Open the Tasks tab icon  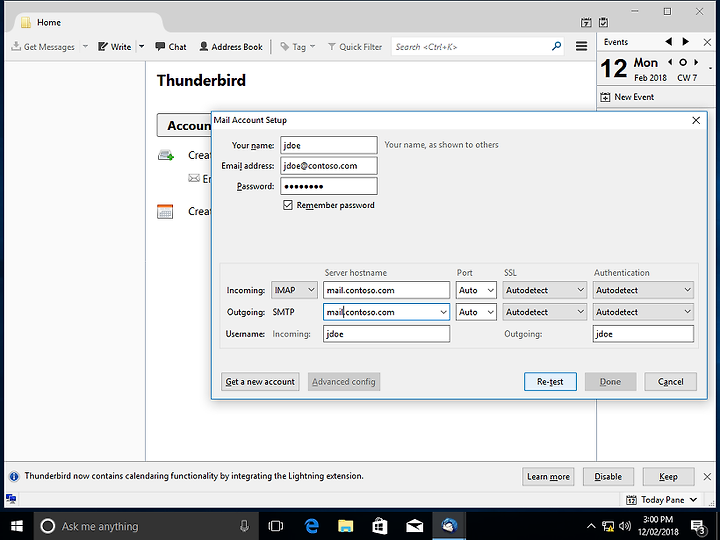pyautogui.click(x=604, y=22)
